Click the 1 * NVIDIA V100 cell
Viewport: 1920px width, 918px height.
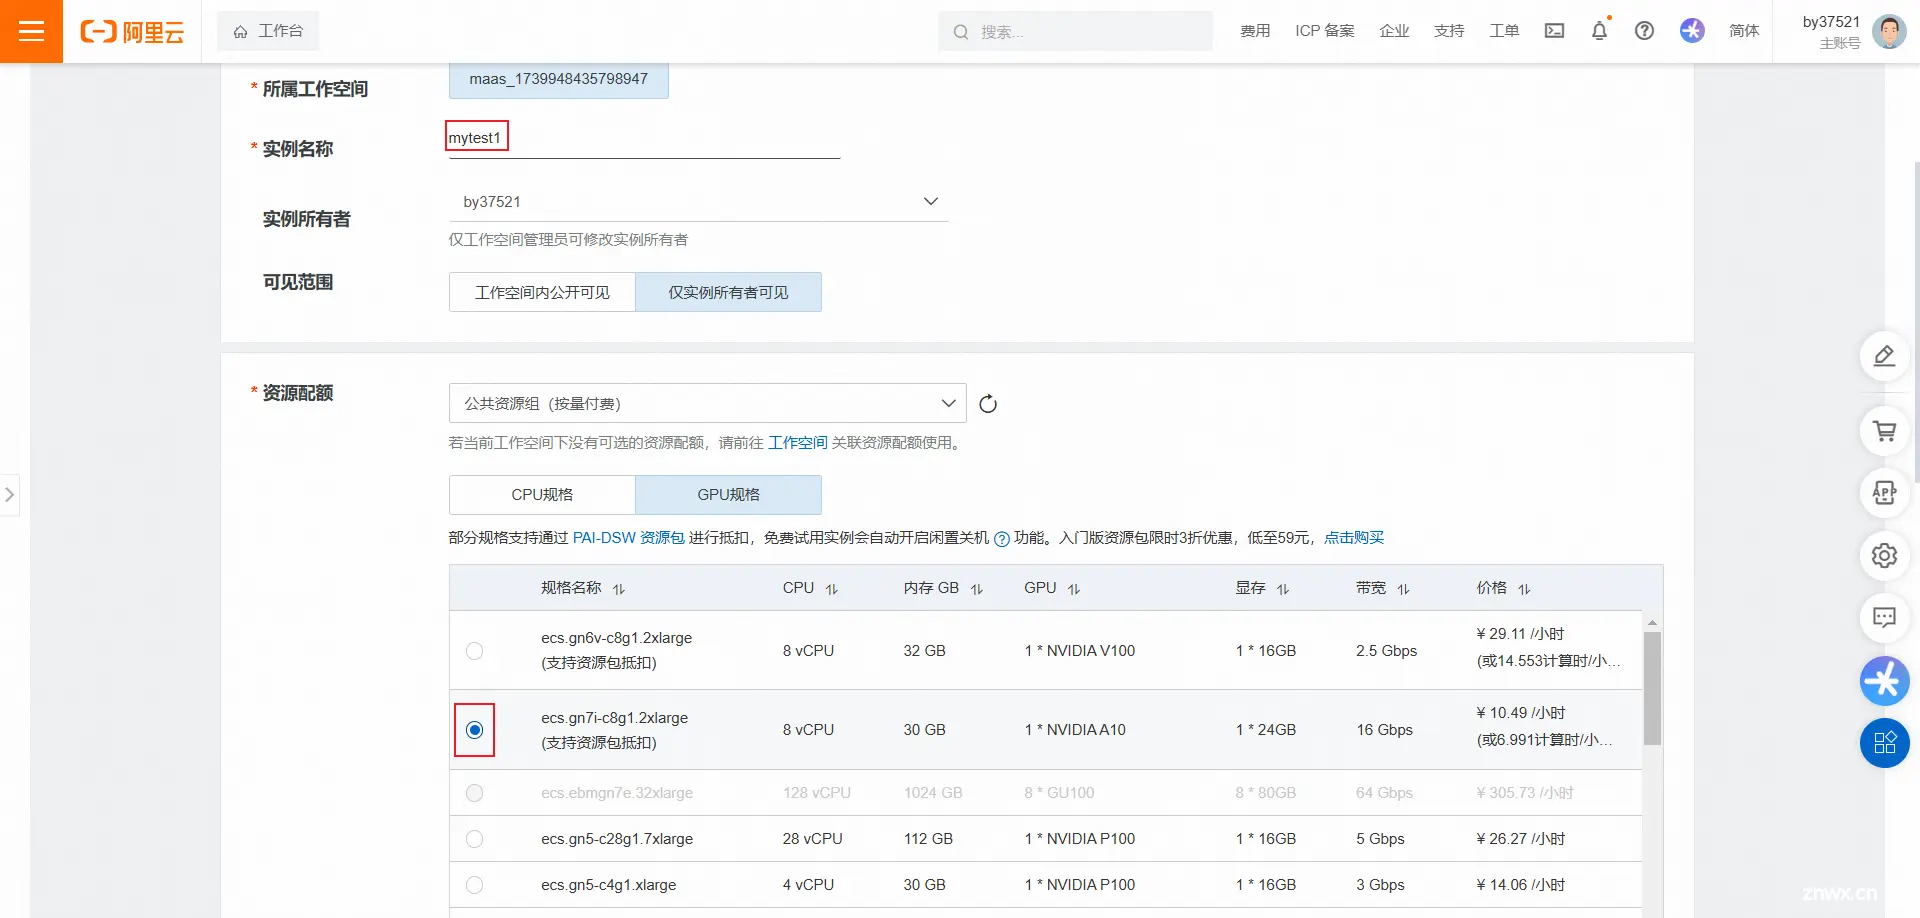(x=1080, y=651)
